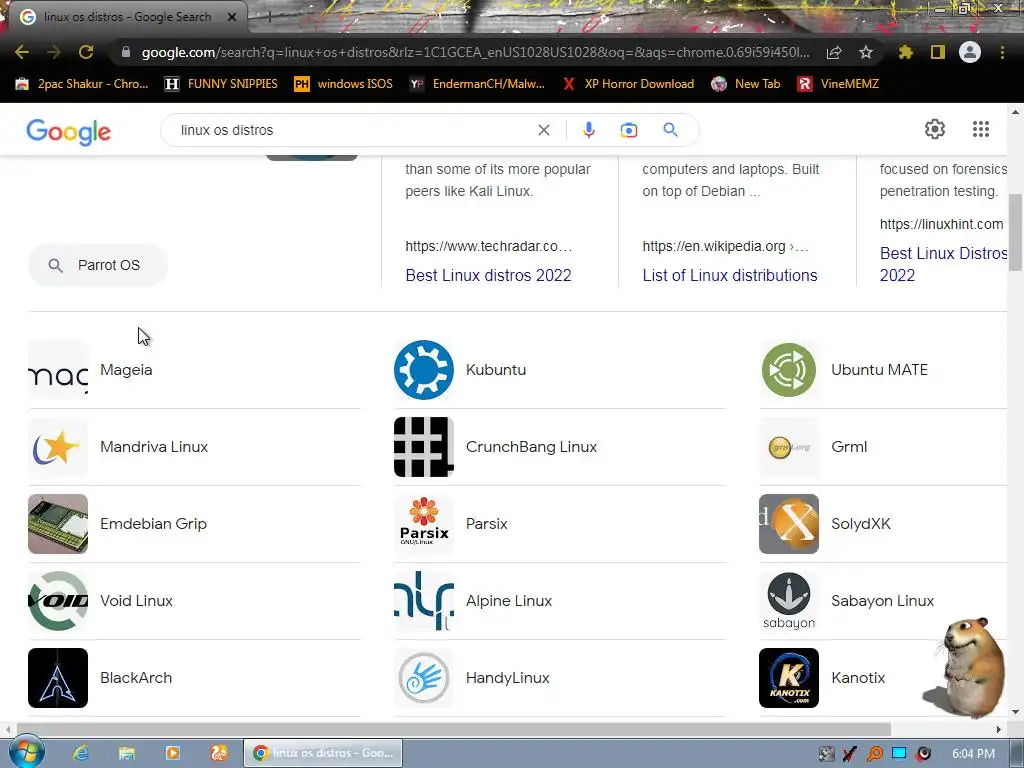This screenshot has width=1024, height=768.
Task: Open the Parsix flower logo
Action: 424,524
